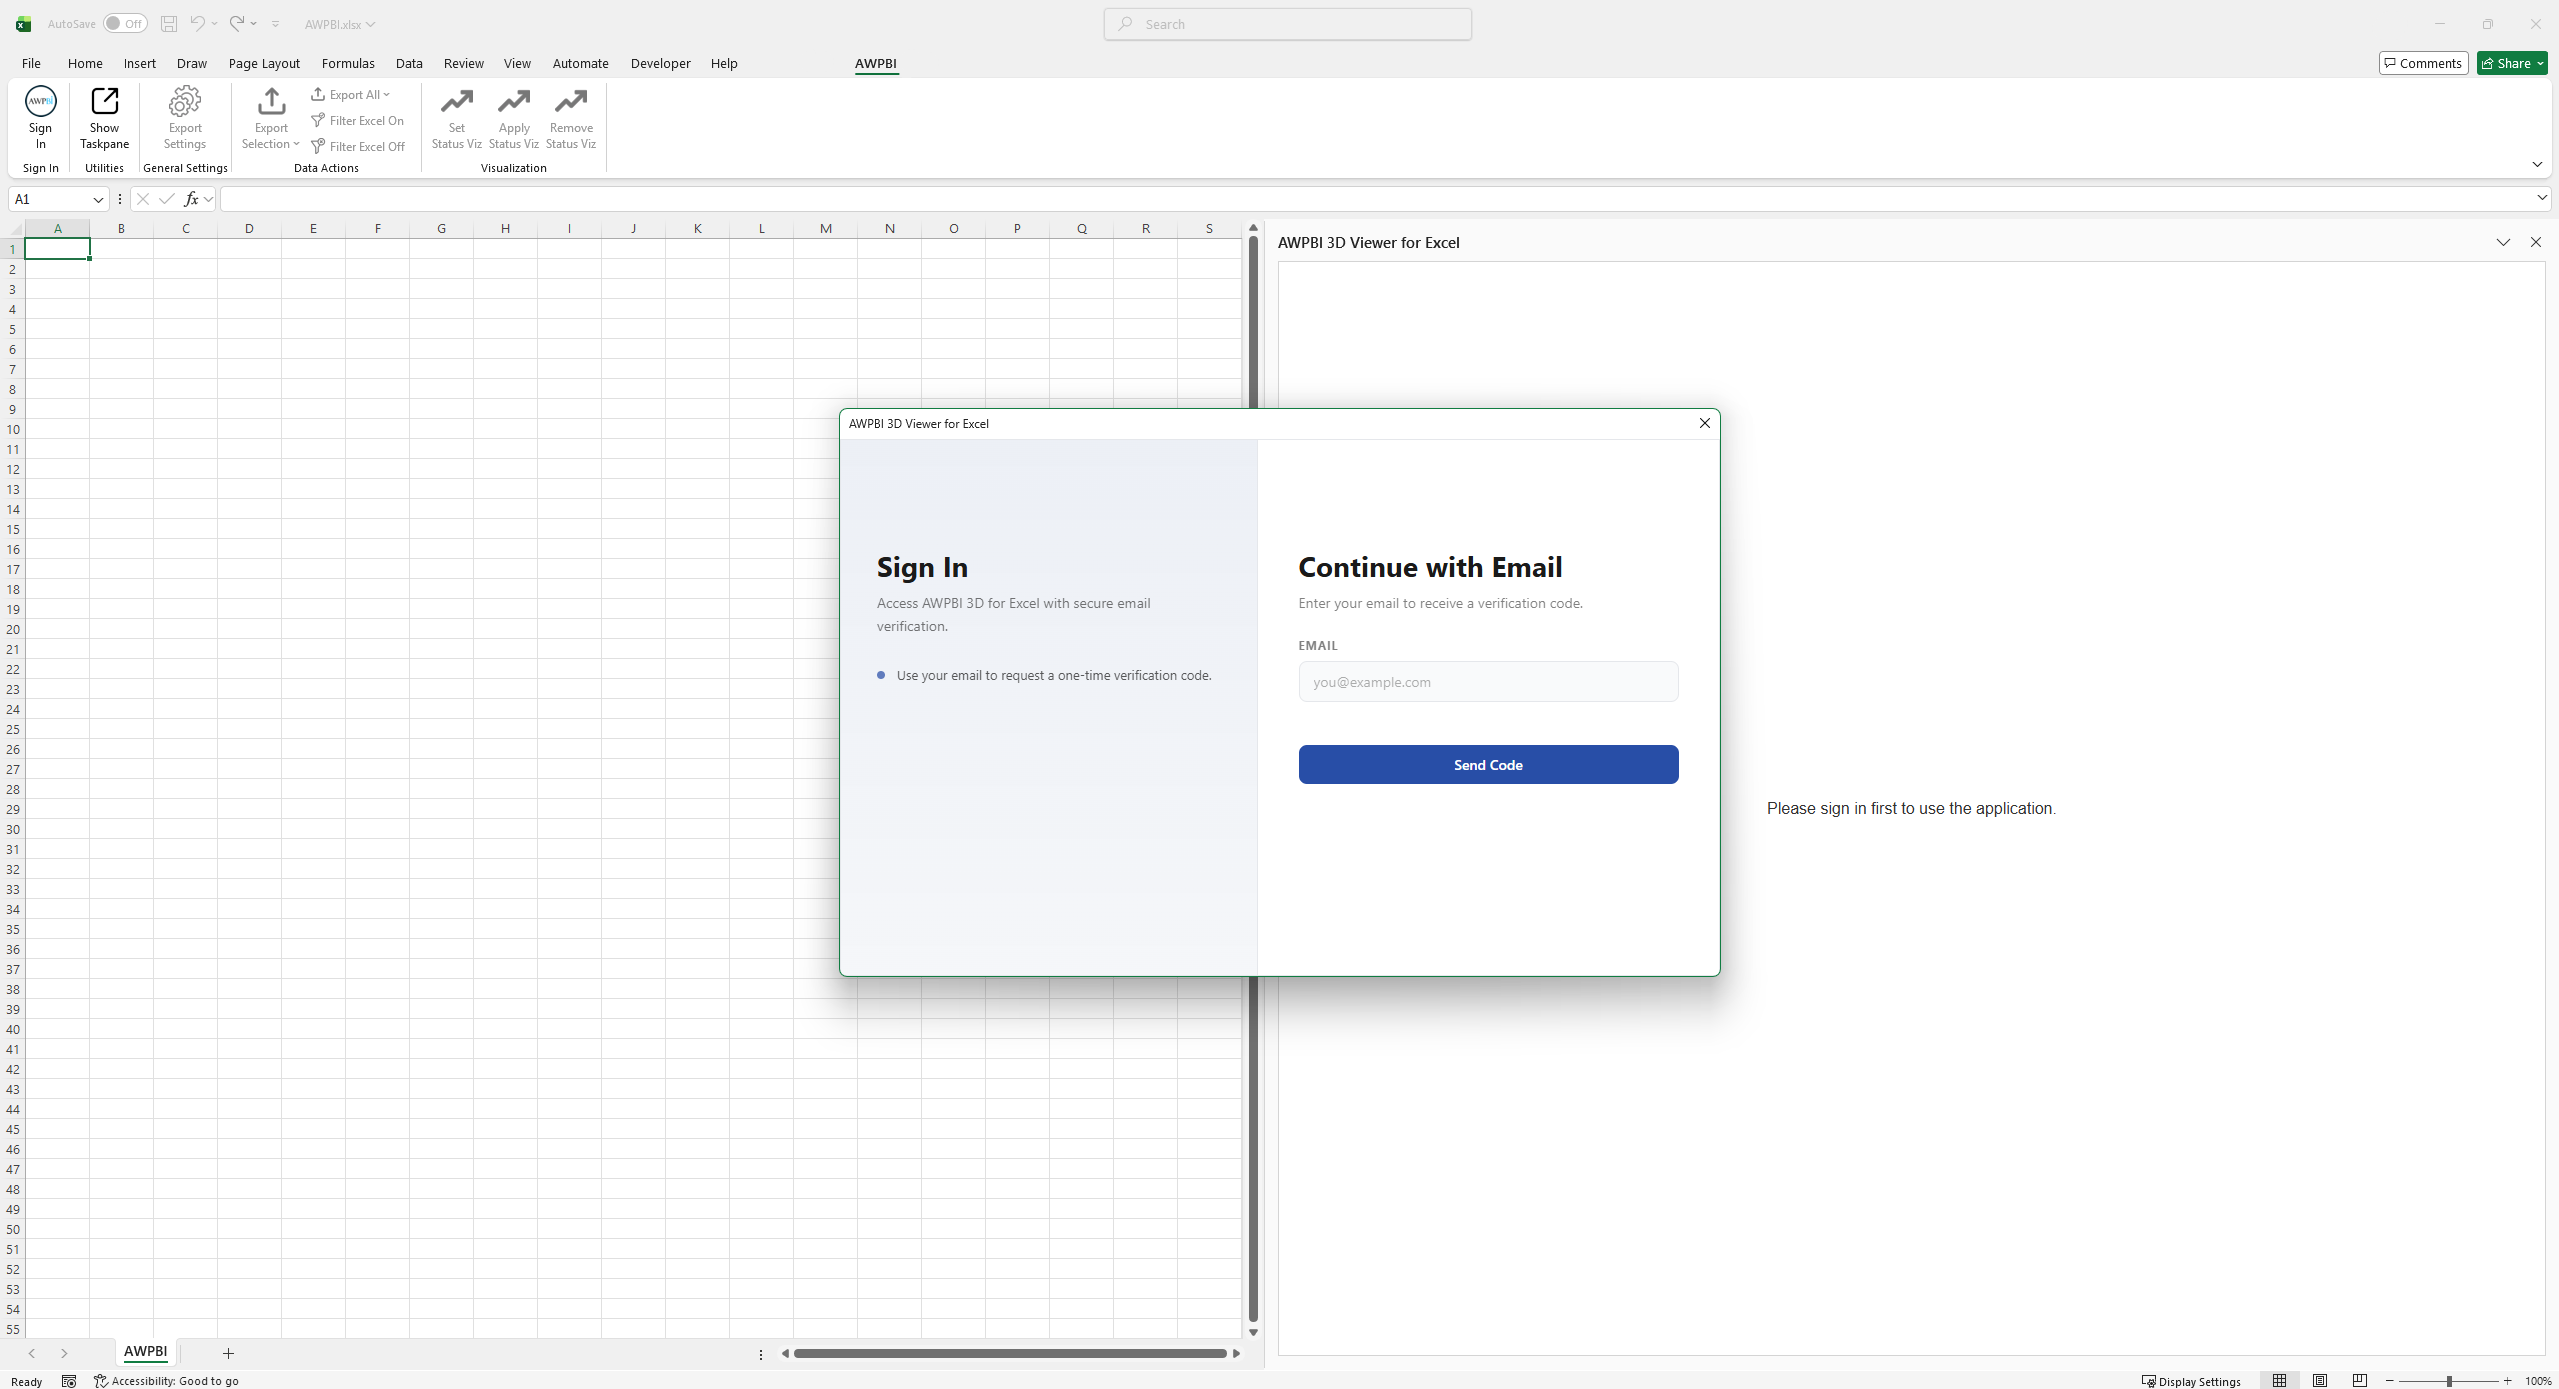Image resolution: width=2559 pixels, height=1389 pixels.
Task: Open the Page Layout tab
Action: coord(264,63)
